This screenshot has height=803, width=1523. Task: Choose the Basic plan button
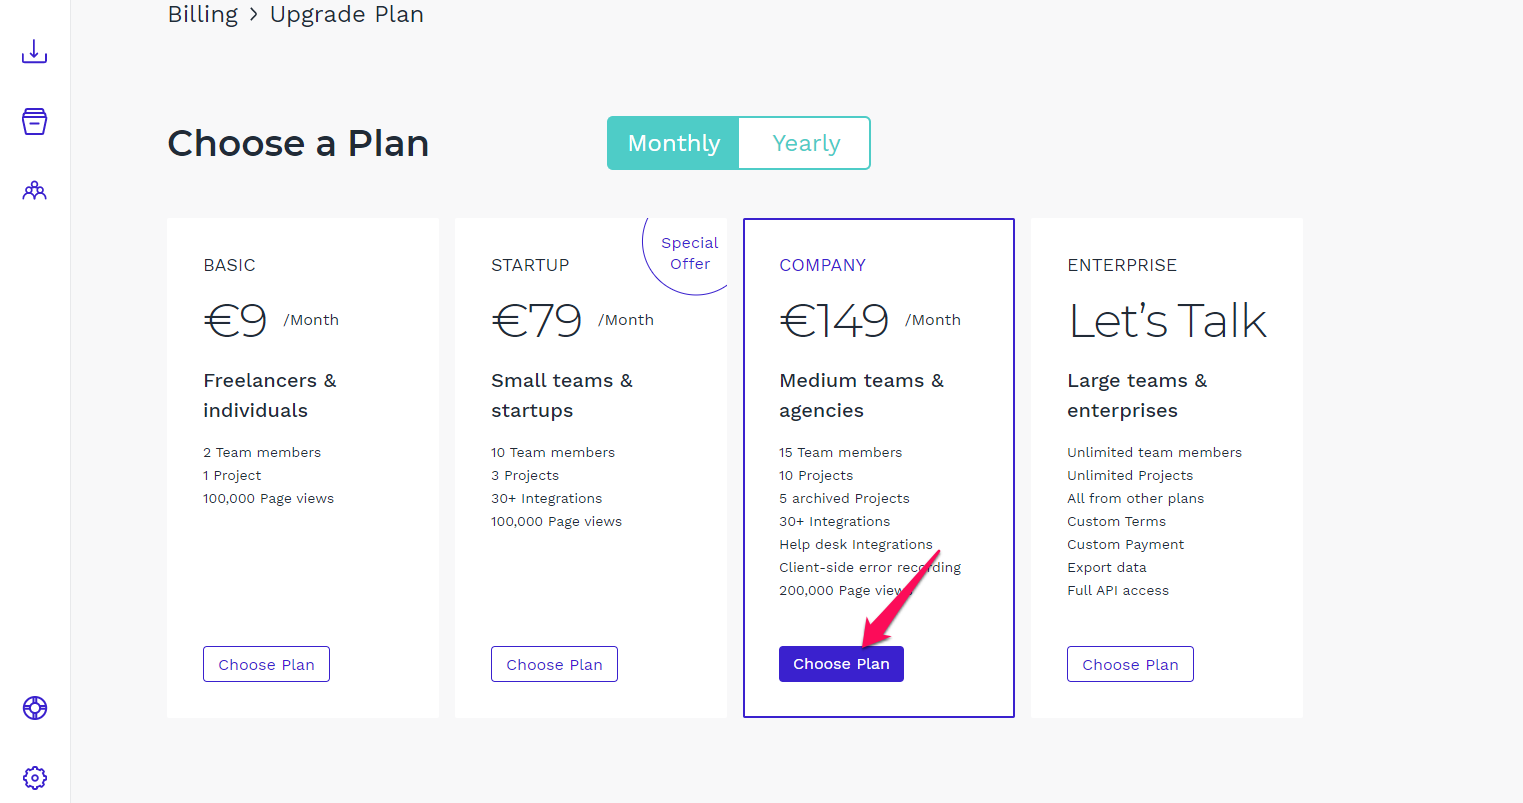[266, 664]
